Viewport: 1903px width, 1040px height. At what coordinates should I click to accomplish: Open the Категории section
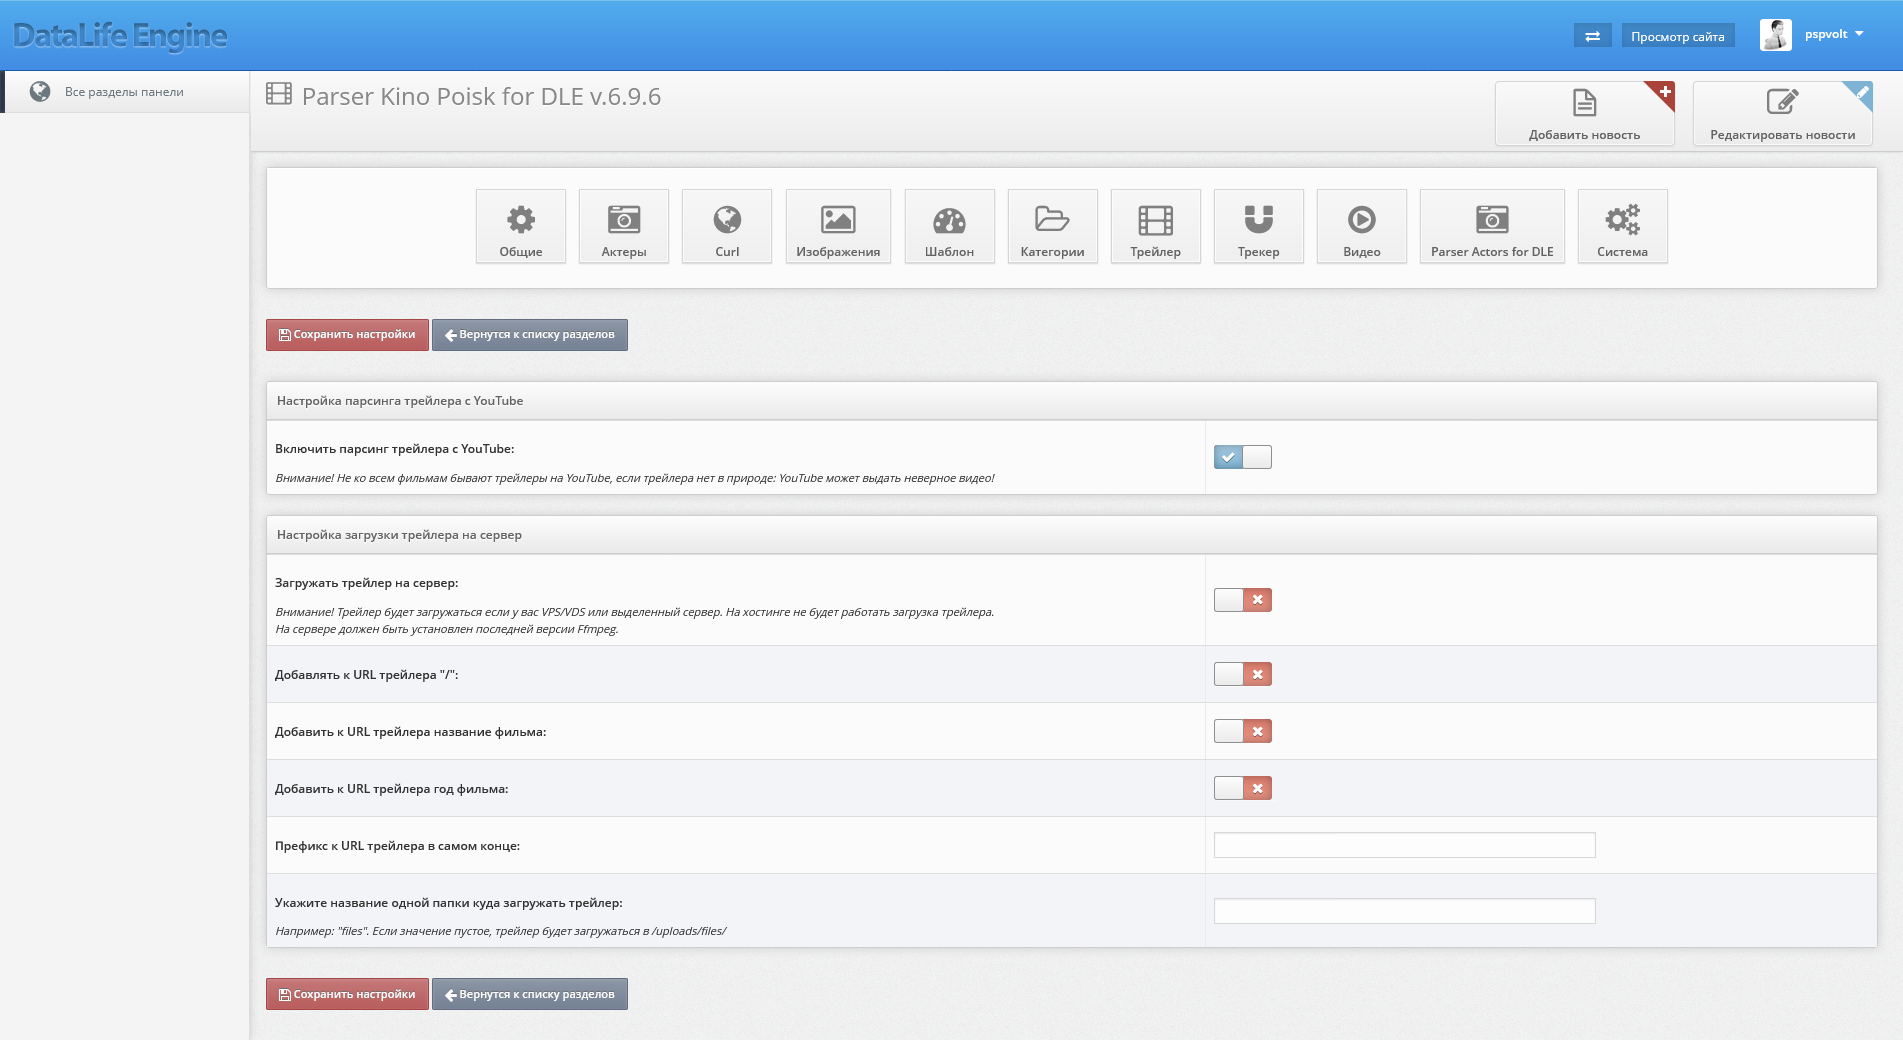tap(1052, 227)
